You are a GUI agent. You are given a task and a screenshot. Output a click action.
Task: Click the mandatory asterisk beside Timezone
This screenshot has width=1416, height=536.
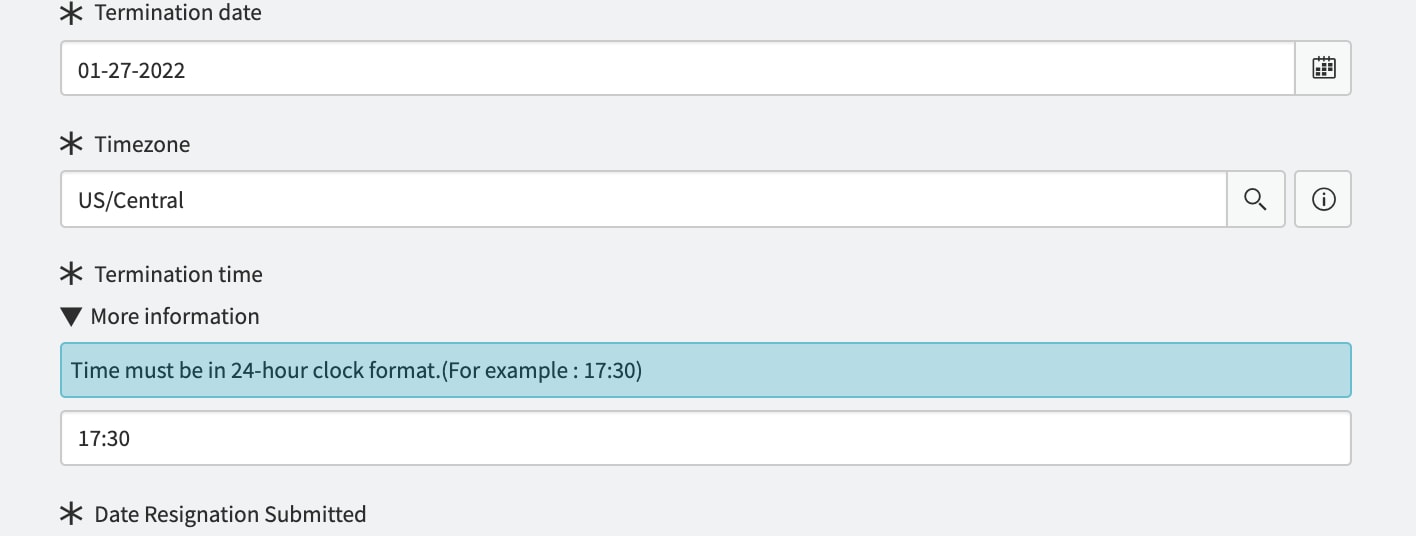(x=71, y=144)
